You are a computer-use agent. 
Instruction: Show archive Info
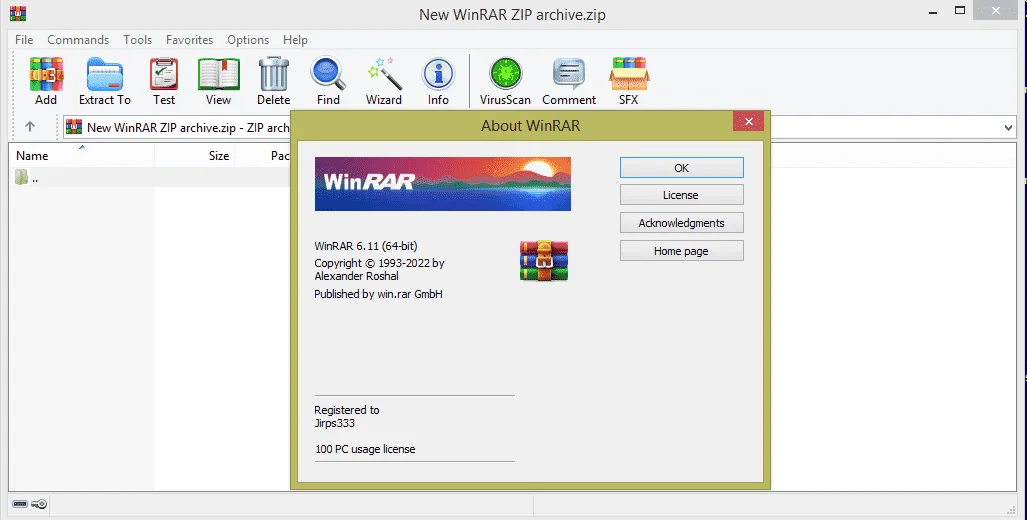[438, 81]
